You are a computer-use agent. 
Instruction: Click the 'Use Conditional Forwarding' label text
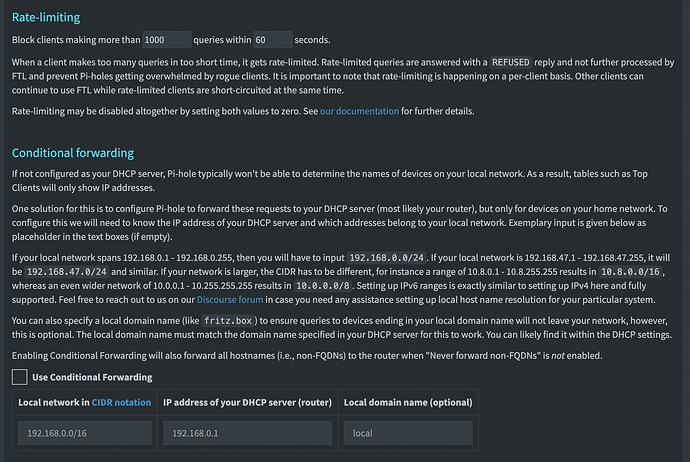click(93, 377)
